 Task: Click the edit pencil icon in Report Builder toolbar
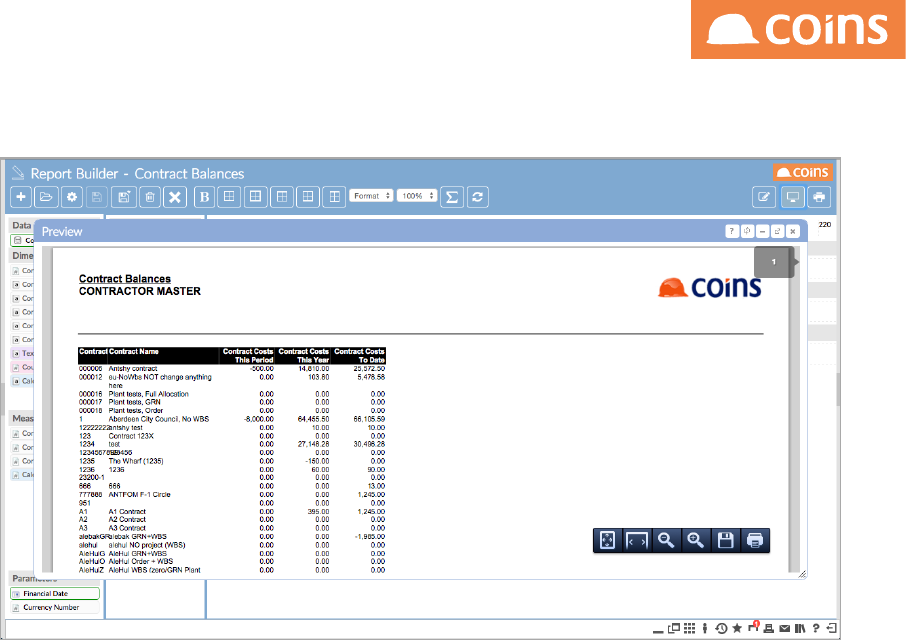764,197
